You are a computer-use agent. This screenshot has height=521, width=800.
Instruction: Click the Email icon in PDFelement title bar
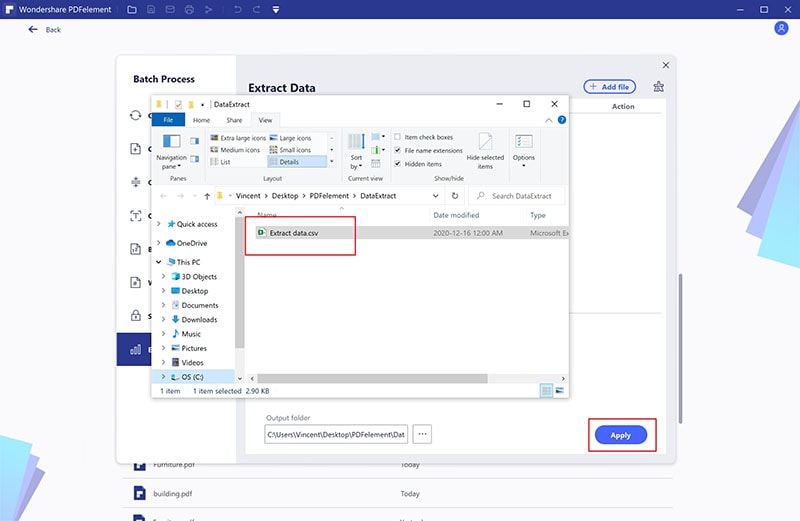pyautogui.click(x=170, y=9)
